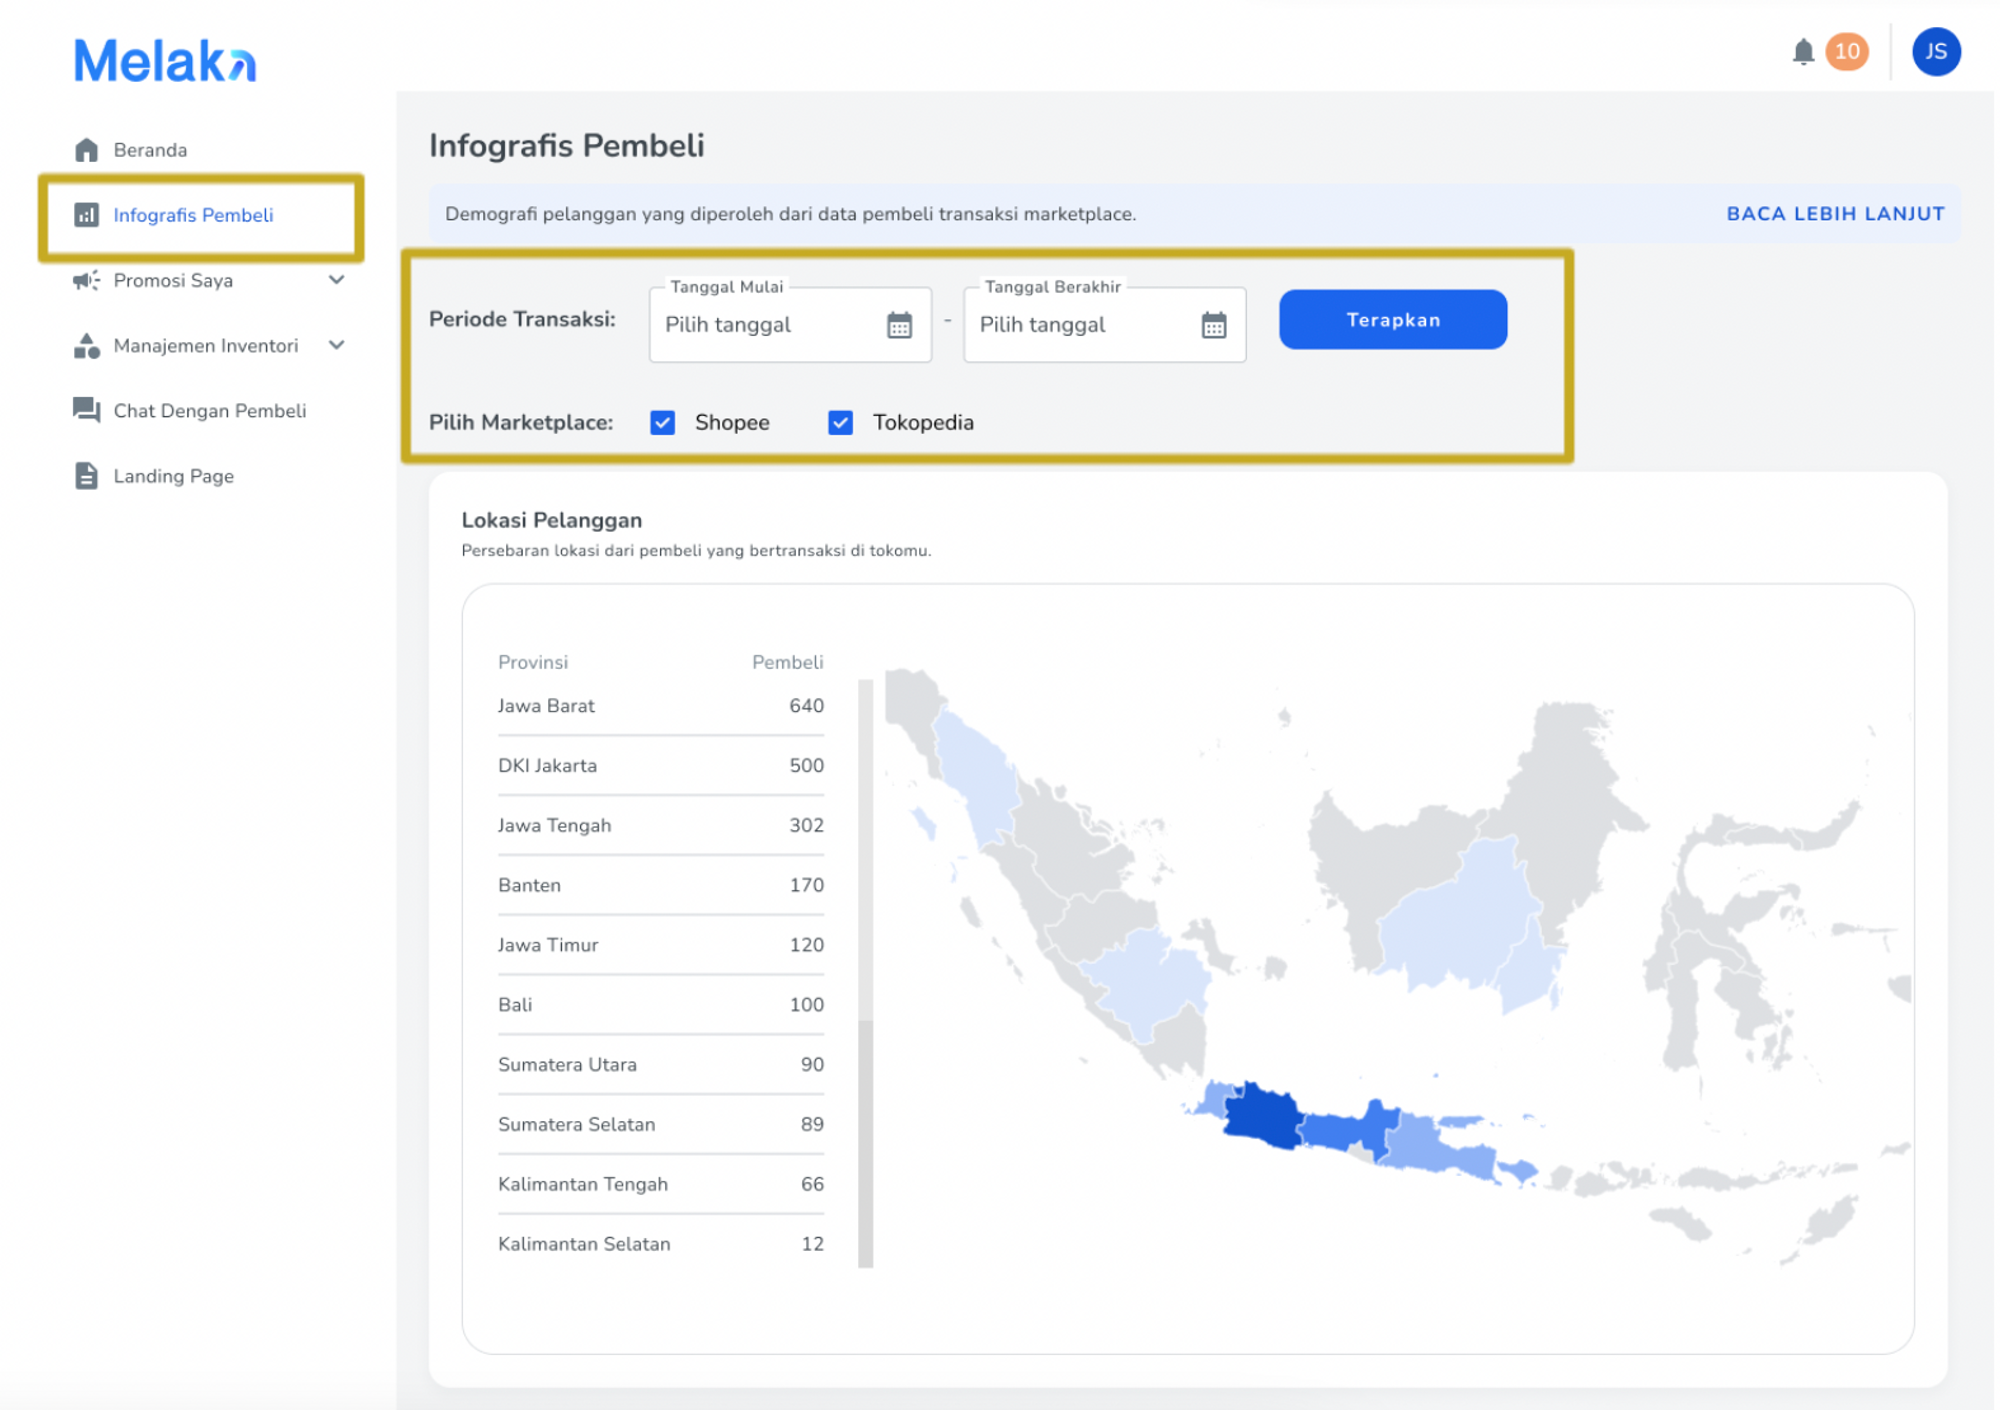Uncheck the Shopee marketplace checkbox

pyautogui.click(x=662, y=422)
